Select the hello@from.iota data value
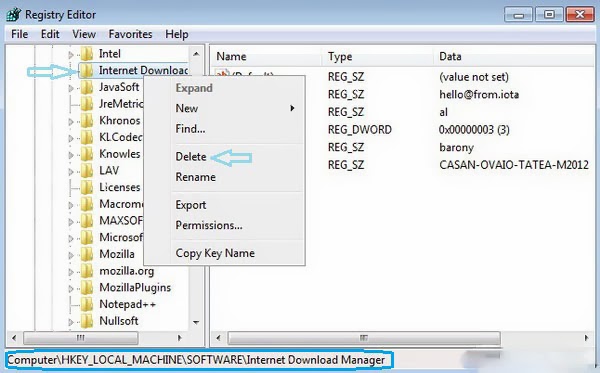The image size is (600, 373). coord(479,94)
